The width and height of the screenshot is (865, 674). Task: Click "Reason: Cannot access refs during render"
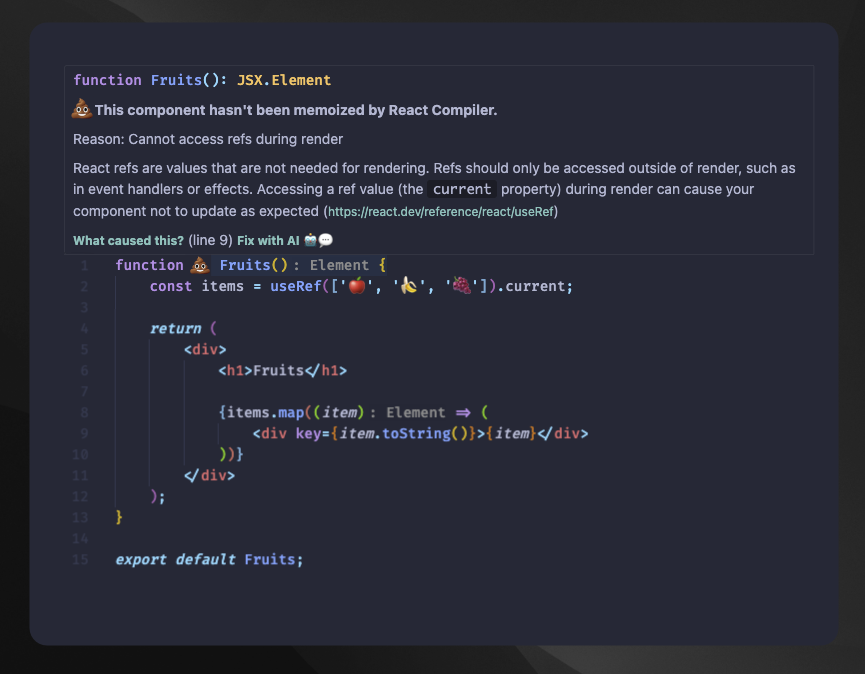pos(208,139)
